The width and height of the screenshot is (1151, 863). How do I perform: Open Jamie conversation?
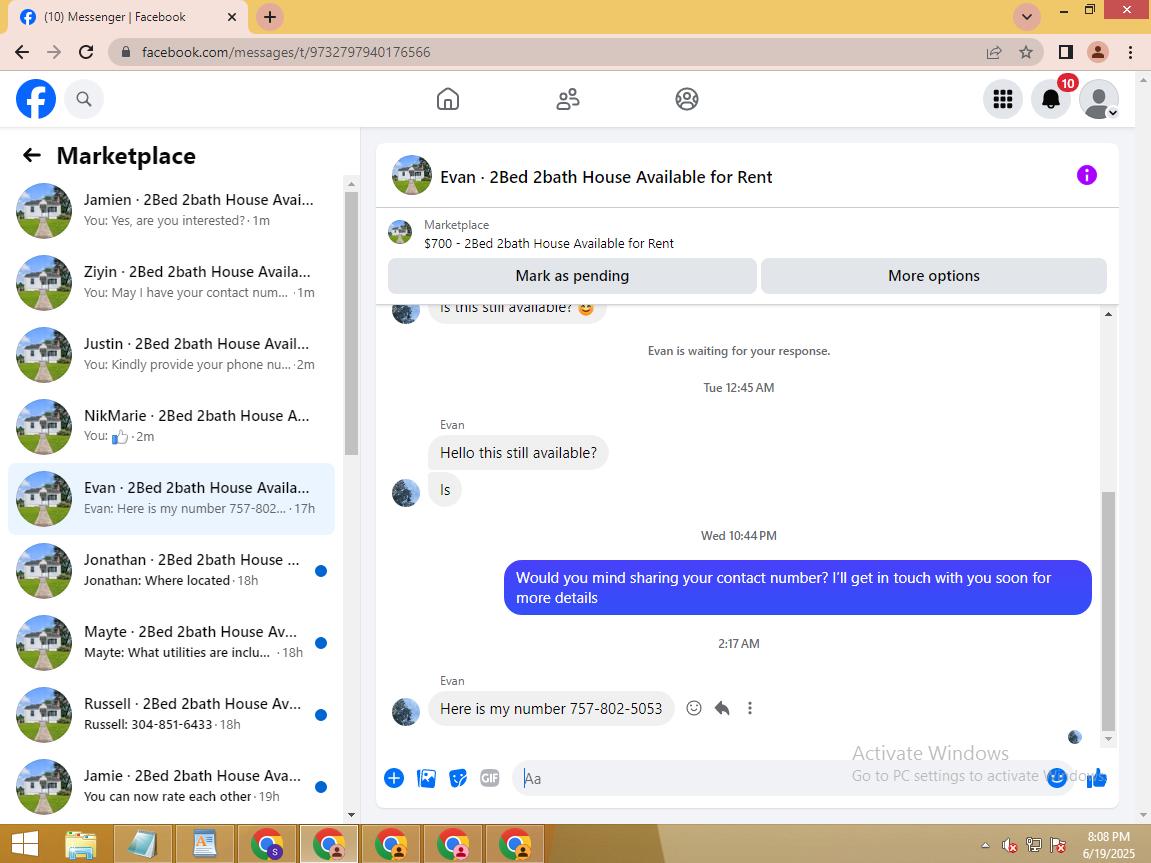171,786
